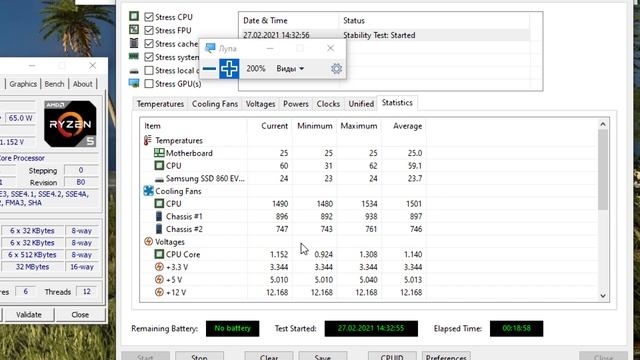Open the Magnifier views dropdown
This screenshot has width=640, height=360.
point(290,69)
